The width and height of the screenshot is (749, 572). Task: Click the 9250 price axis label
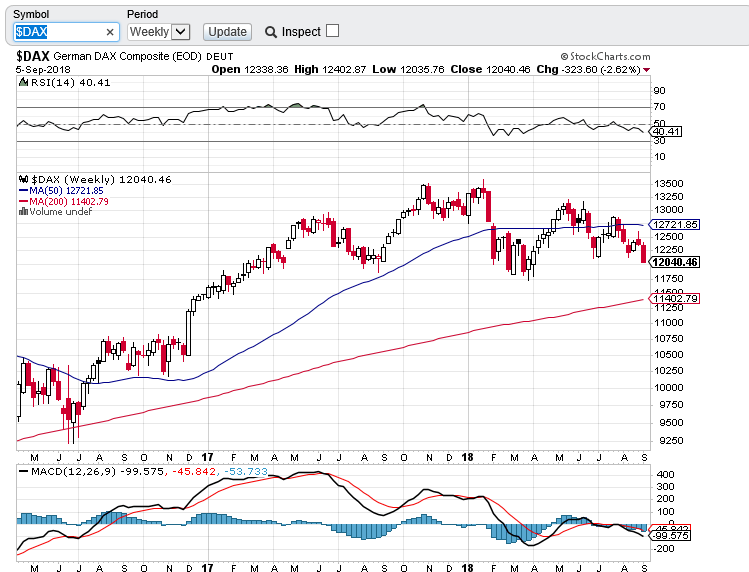coord(671,441)
